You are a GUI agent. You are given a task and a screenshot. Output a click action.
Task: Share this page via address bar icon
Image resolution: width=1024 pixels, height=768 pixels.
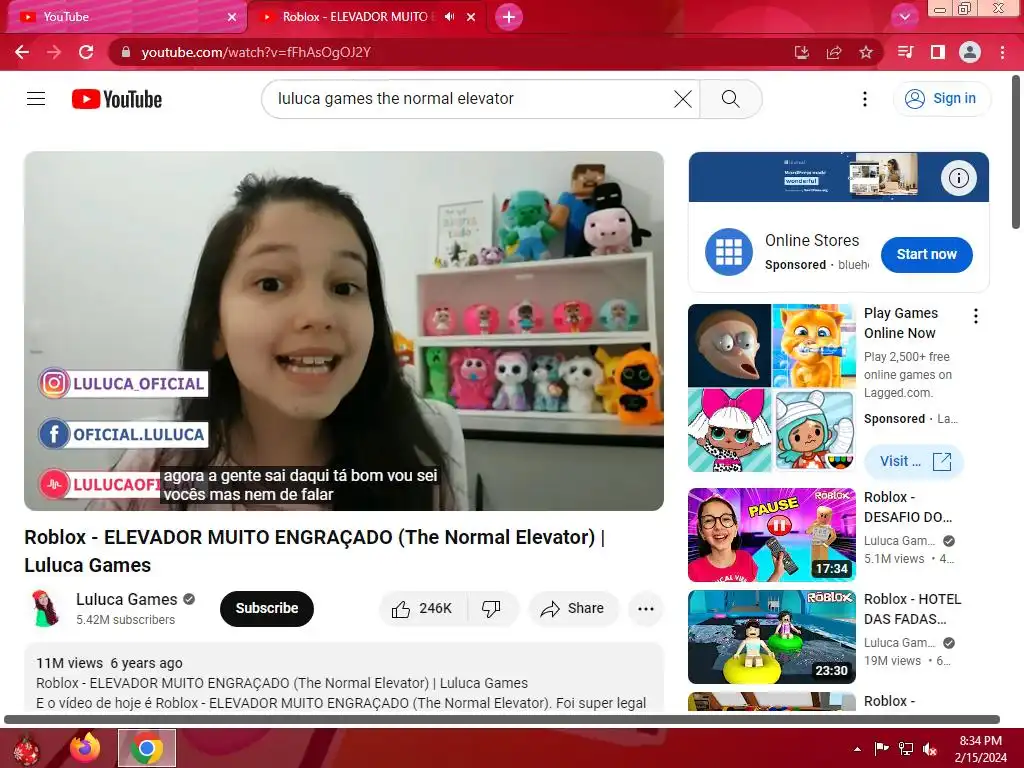[834, 52]
